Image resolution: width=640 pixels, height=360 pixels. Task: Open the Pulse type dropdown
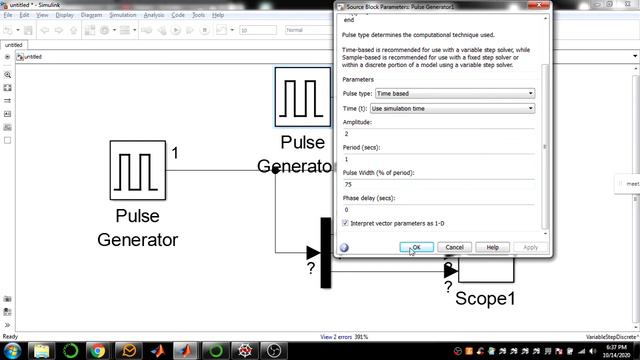pos(455,93)
